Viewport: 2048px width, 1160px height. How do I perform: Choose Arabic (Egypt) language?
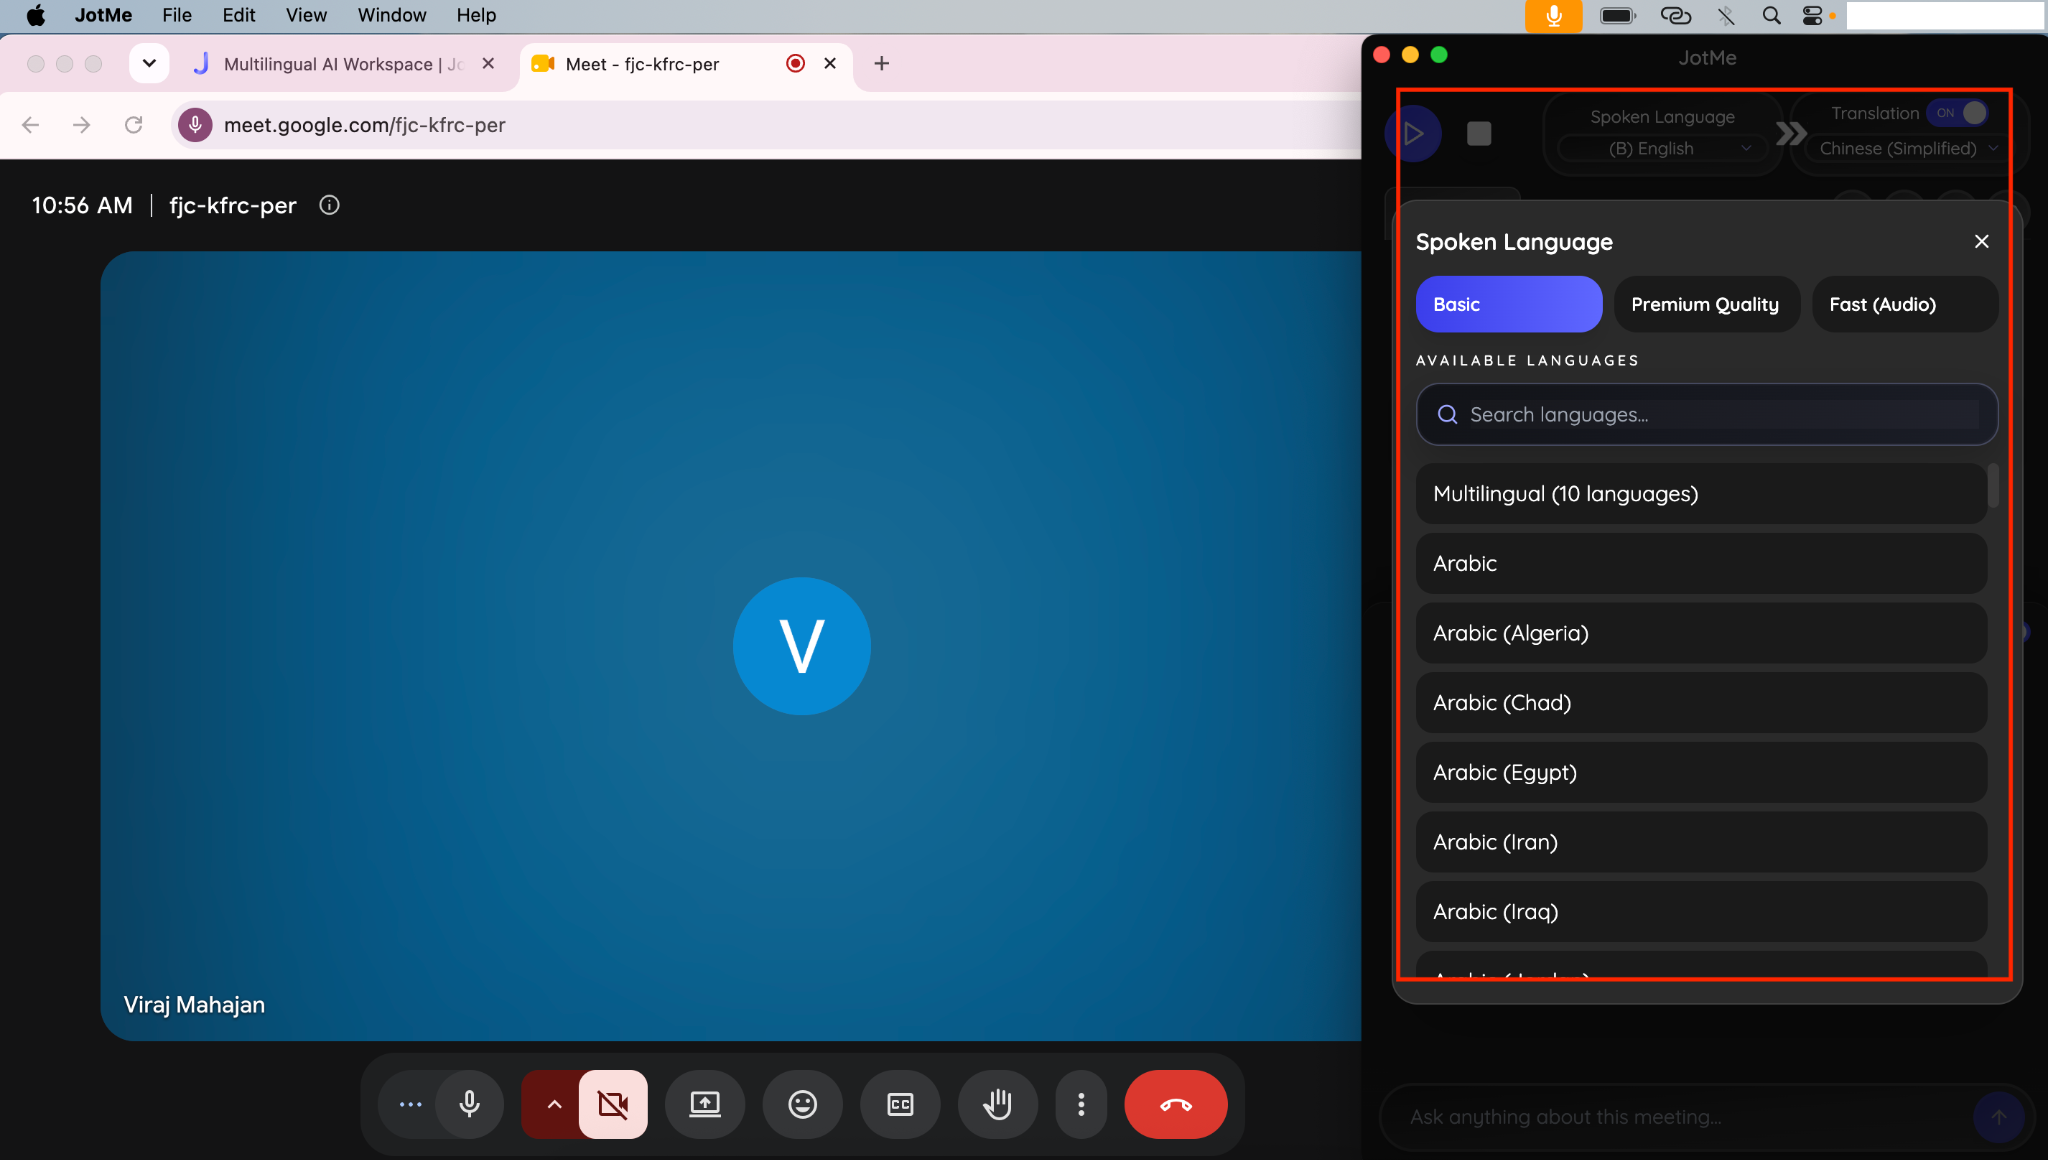pyautogui.click(x=1700, y=772)
